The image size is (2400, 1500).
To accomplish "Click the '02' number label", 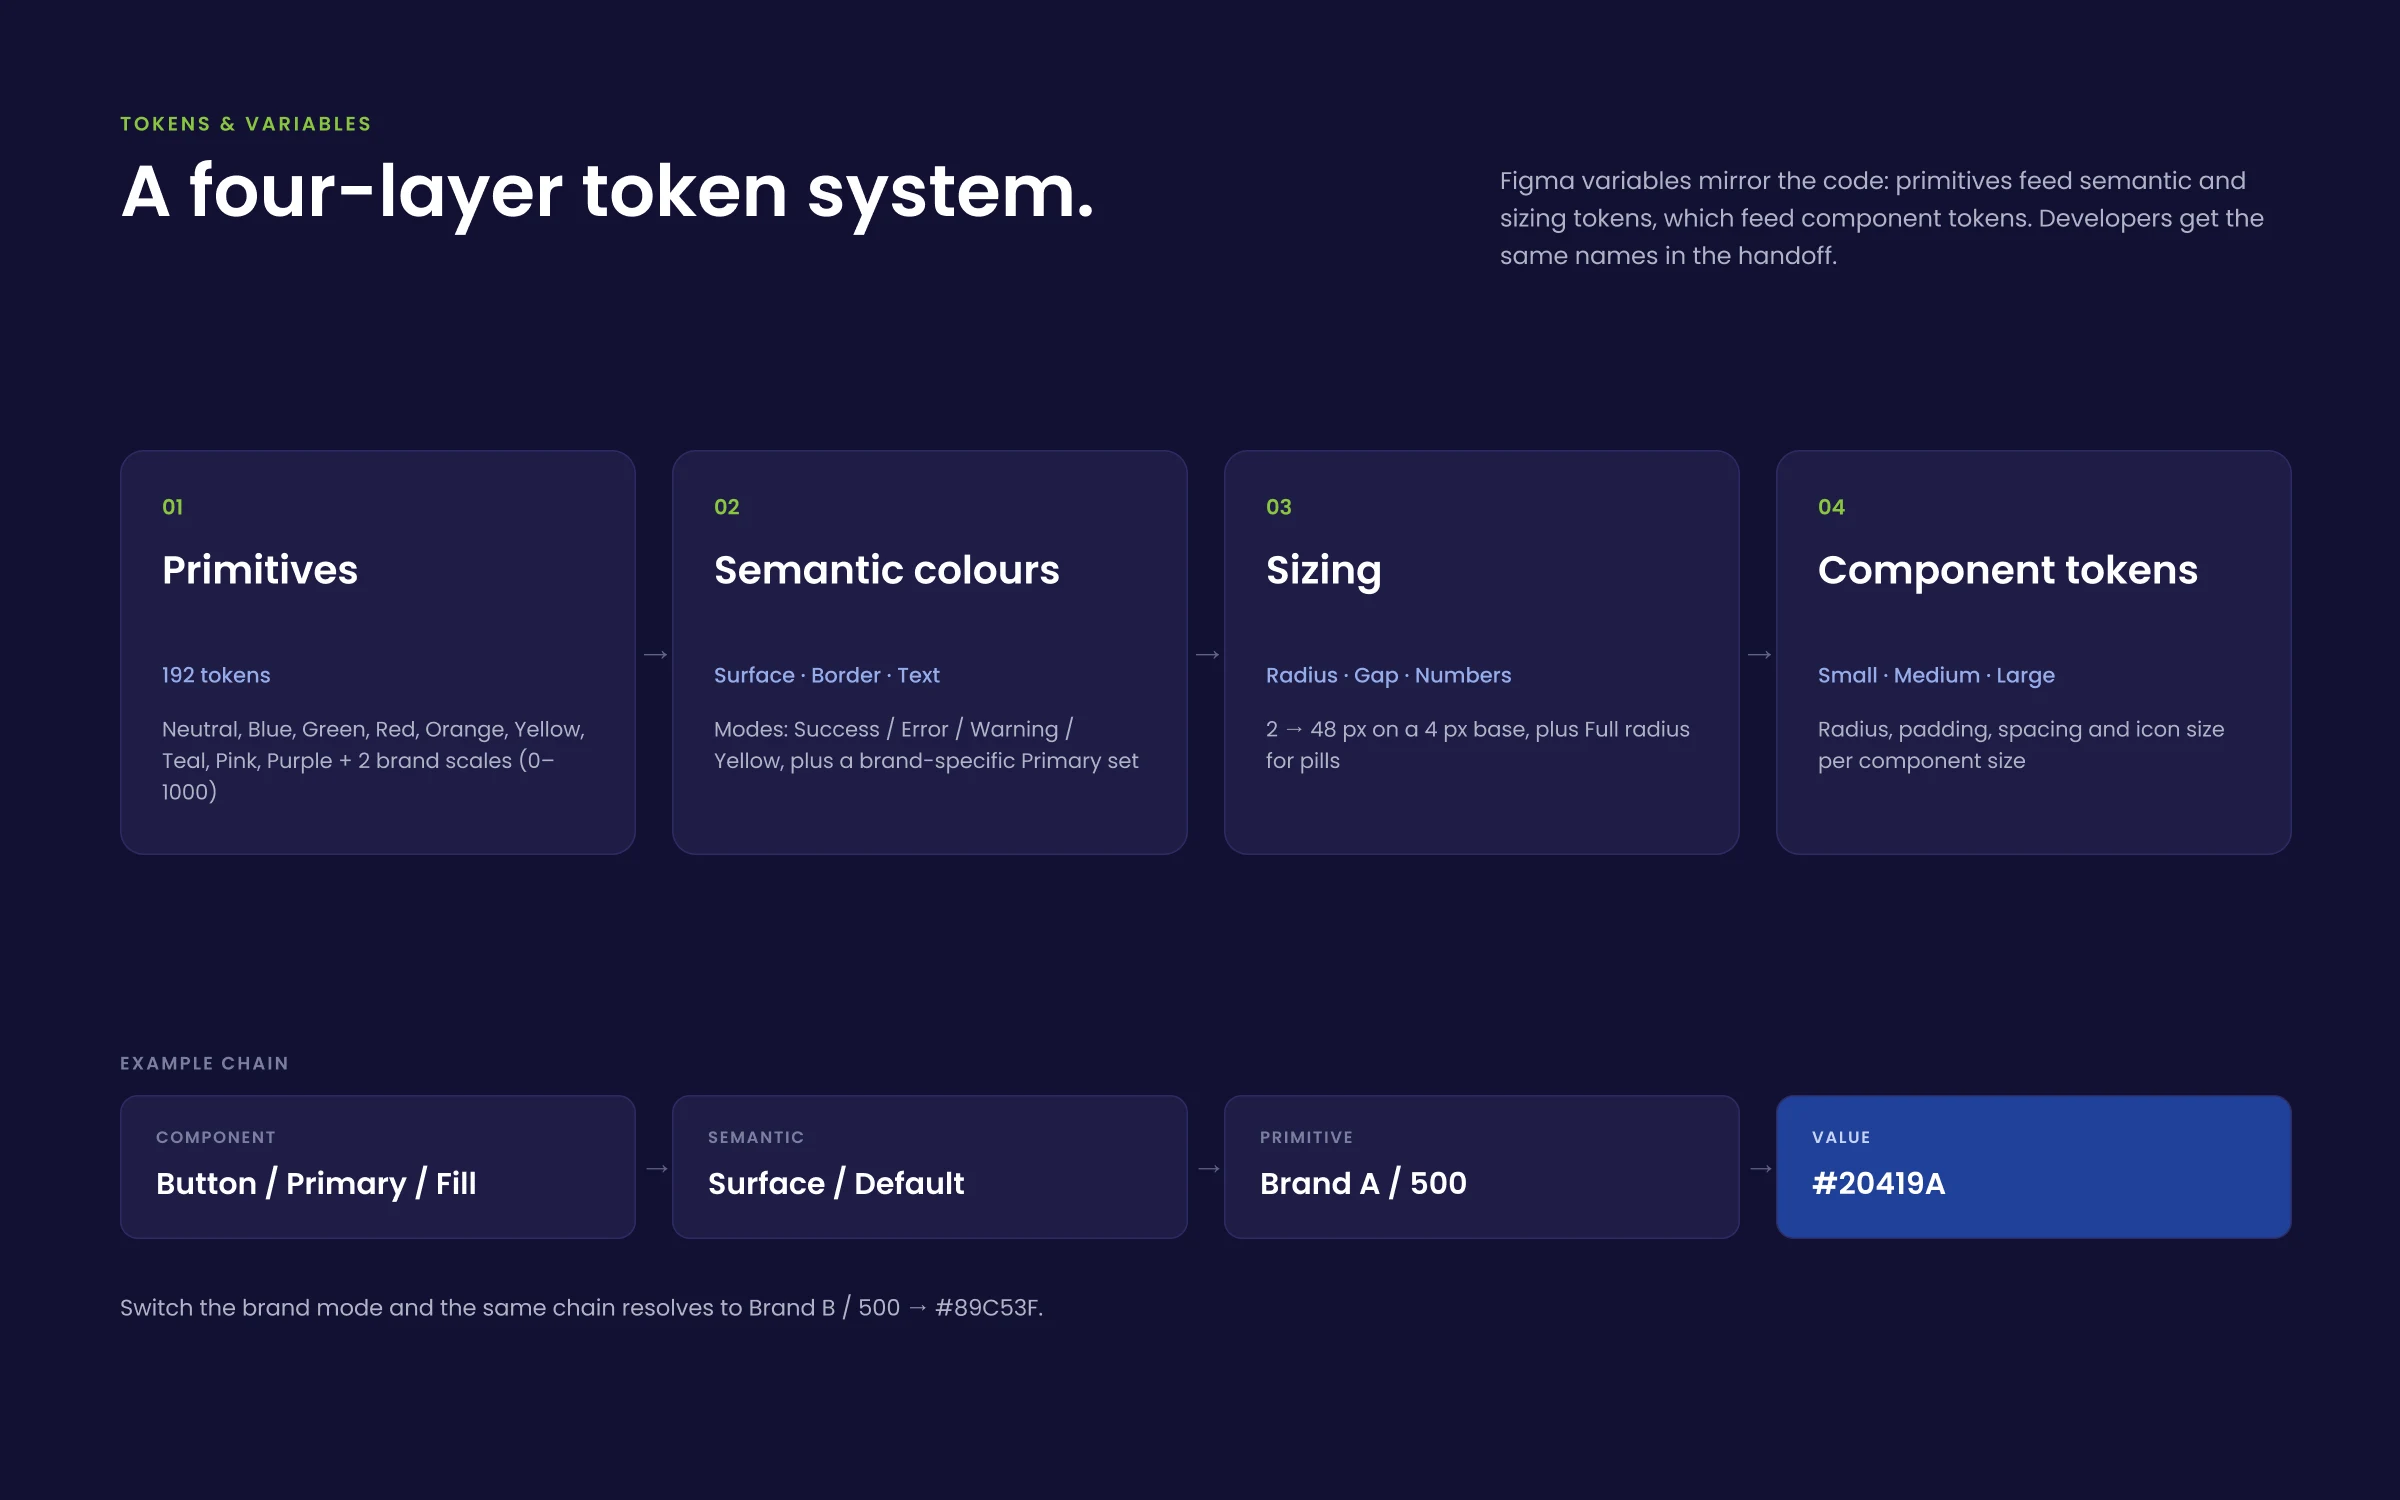I will pos(726,507).
